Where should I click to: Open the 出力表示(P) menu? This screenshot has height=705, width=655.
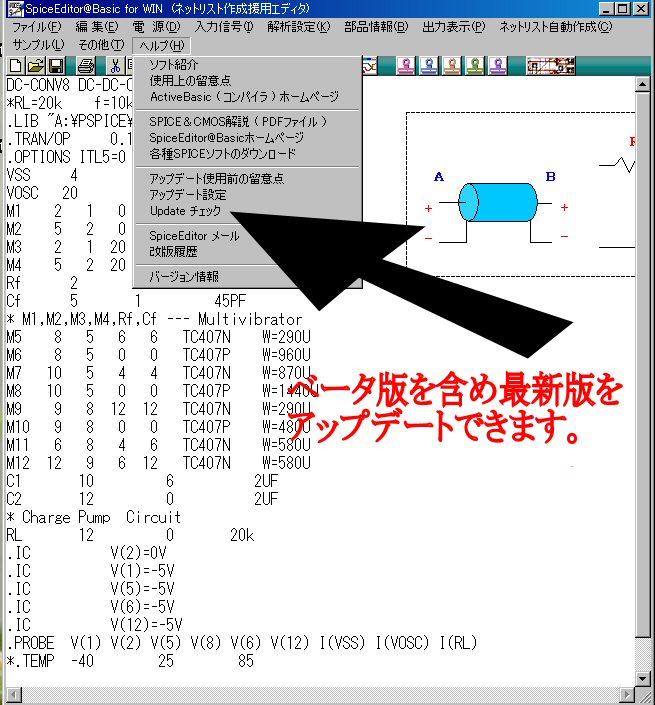pos(454,27)
